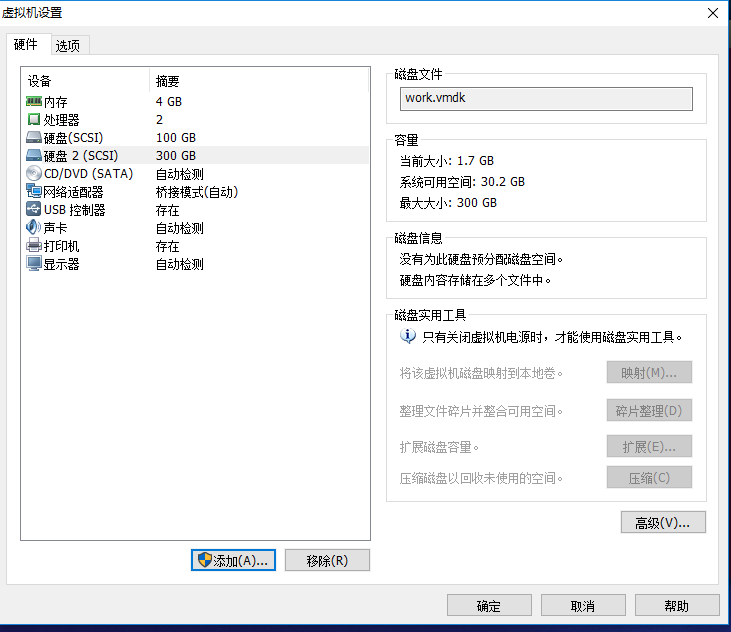Click the 桥接模式(自动) summary
This screenshot has height=632, width=731.
[x=197, y=192]
